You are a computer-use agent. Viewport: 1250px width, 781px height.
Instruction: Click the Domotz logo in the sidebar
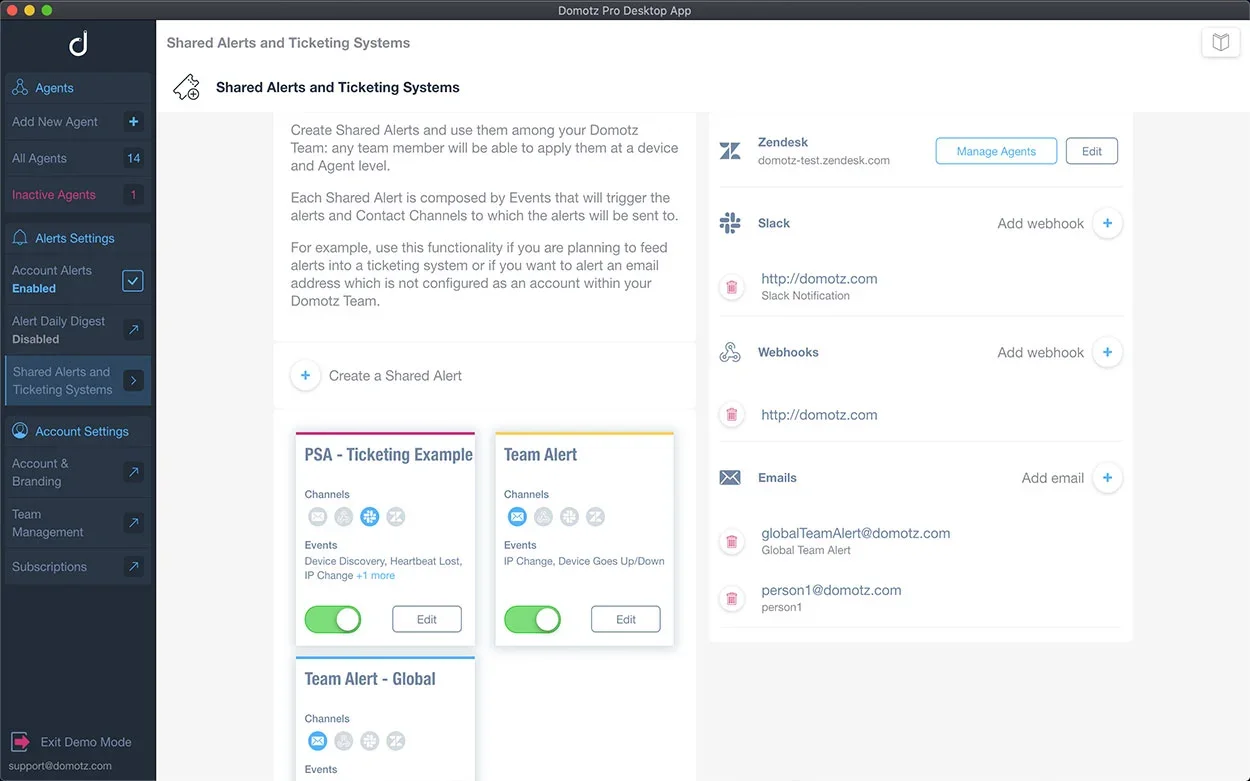[x=78, y=43]
